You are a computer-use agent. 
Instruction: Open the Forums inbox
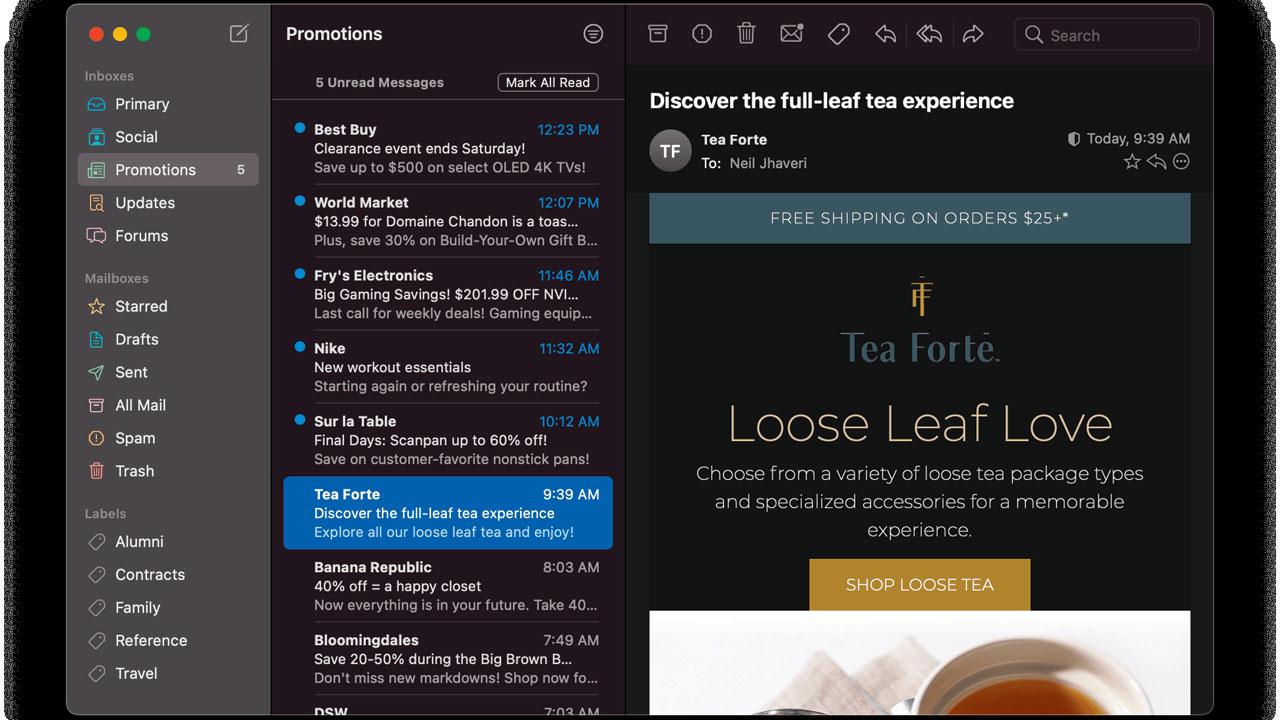168,236
